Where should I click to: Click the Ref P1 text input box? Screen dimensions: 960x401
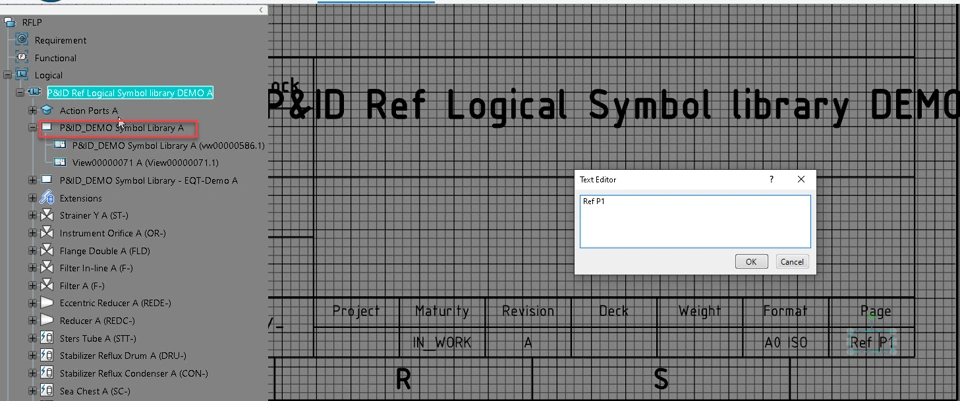point(695,222)
